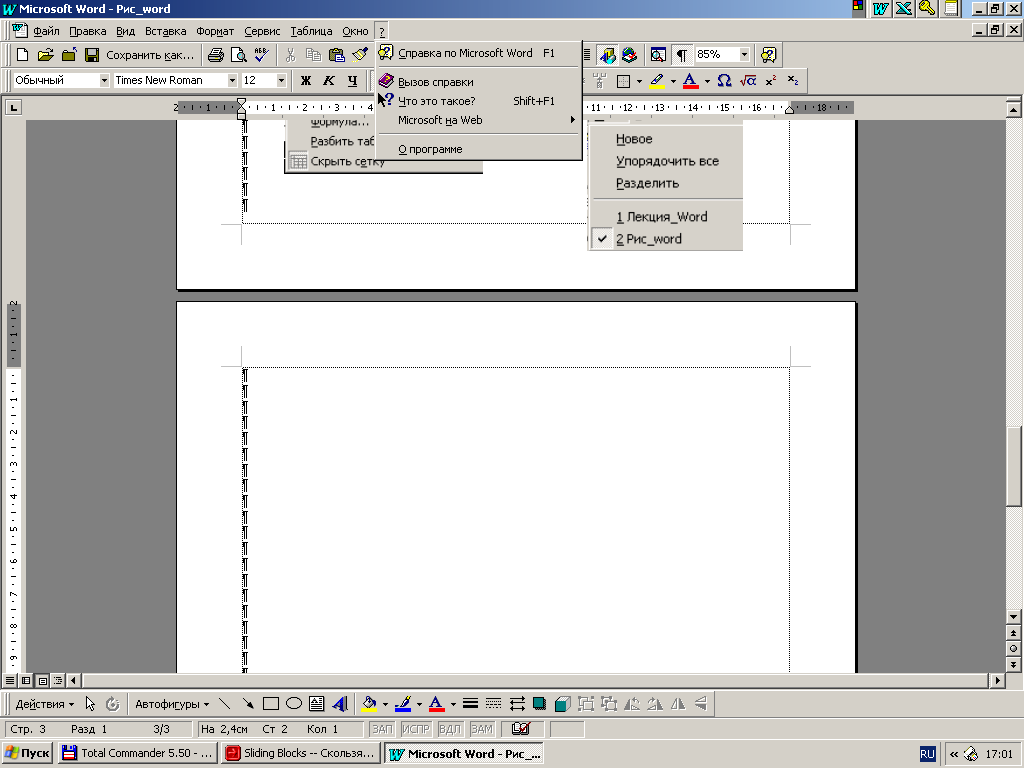
Task: Select the Oval drawing tool
Action: [x=294, y=703]
